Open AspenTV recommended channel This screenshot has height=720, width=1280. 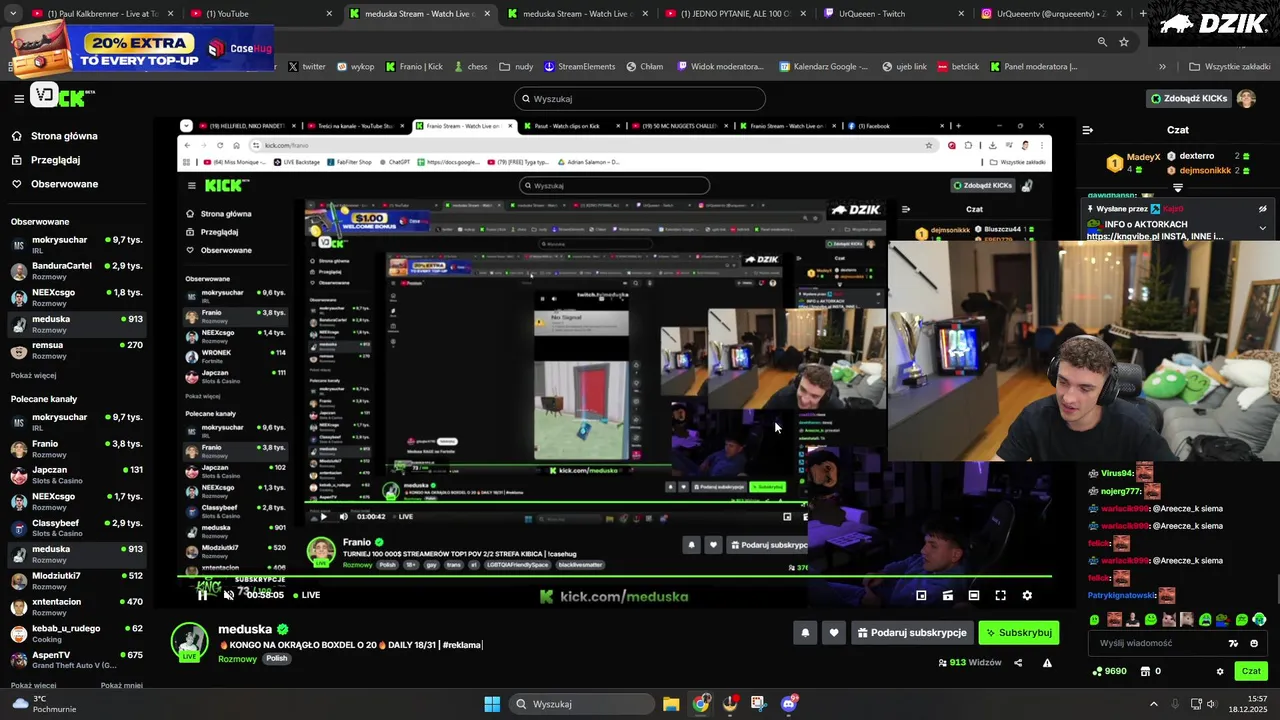tap(76, 660)
